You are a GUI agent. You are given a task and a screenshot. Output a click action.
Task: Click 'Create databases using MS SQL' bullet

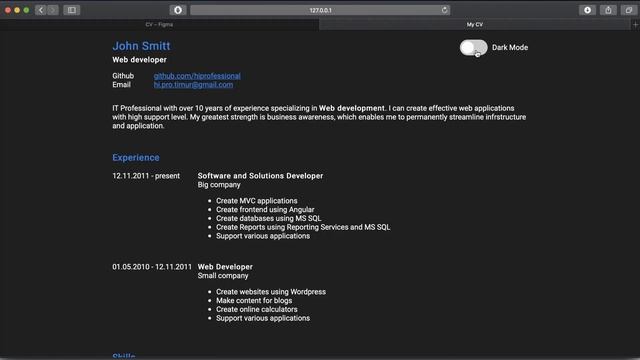coord(269,218)
